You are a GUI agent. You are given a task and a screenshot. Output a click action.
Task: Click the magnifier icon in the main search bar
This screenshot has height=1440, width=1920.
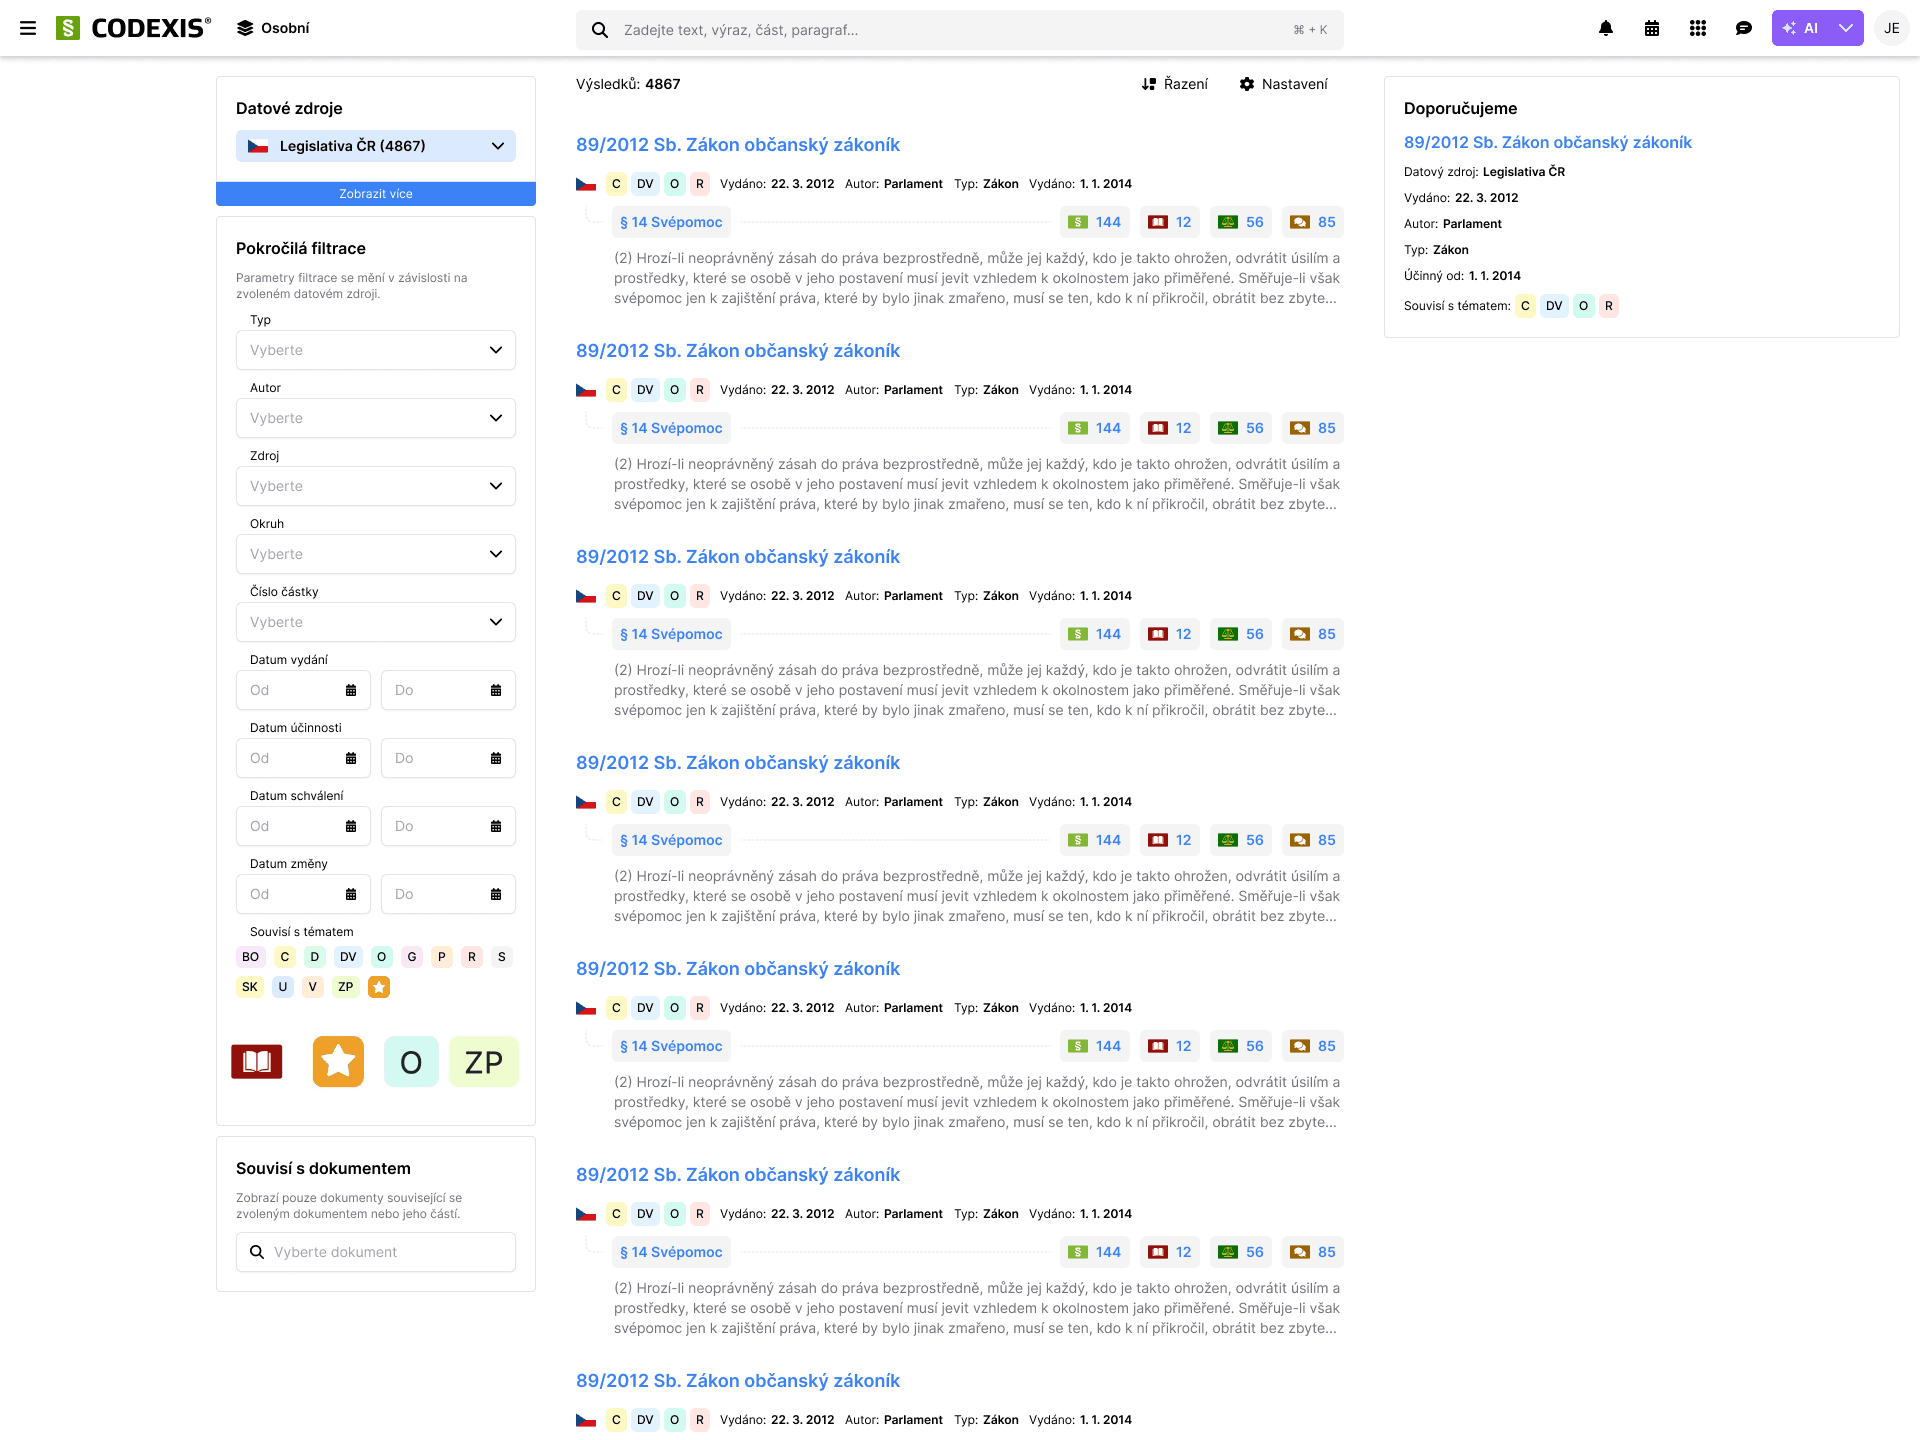[x=600, y=30]
